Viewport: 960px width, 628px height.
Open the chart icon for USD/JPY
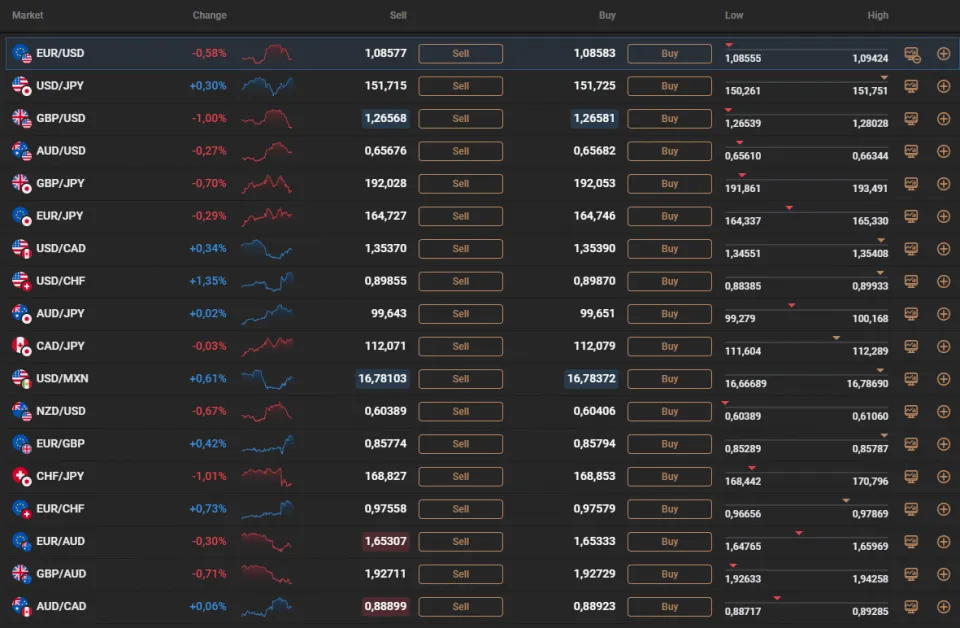pyautogui.click(x=911, y=86)
